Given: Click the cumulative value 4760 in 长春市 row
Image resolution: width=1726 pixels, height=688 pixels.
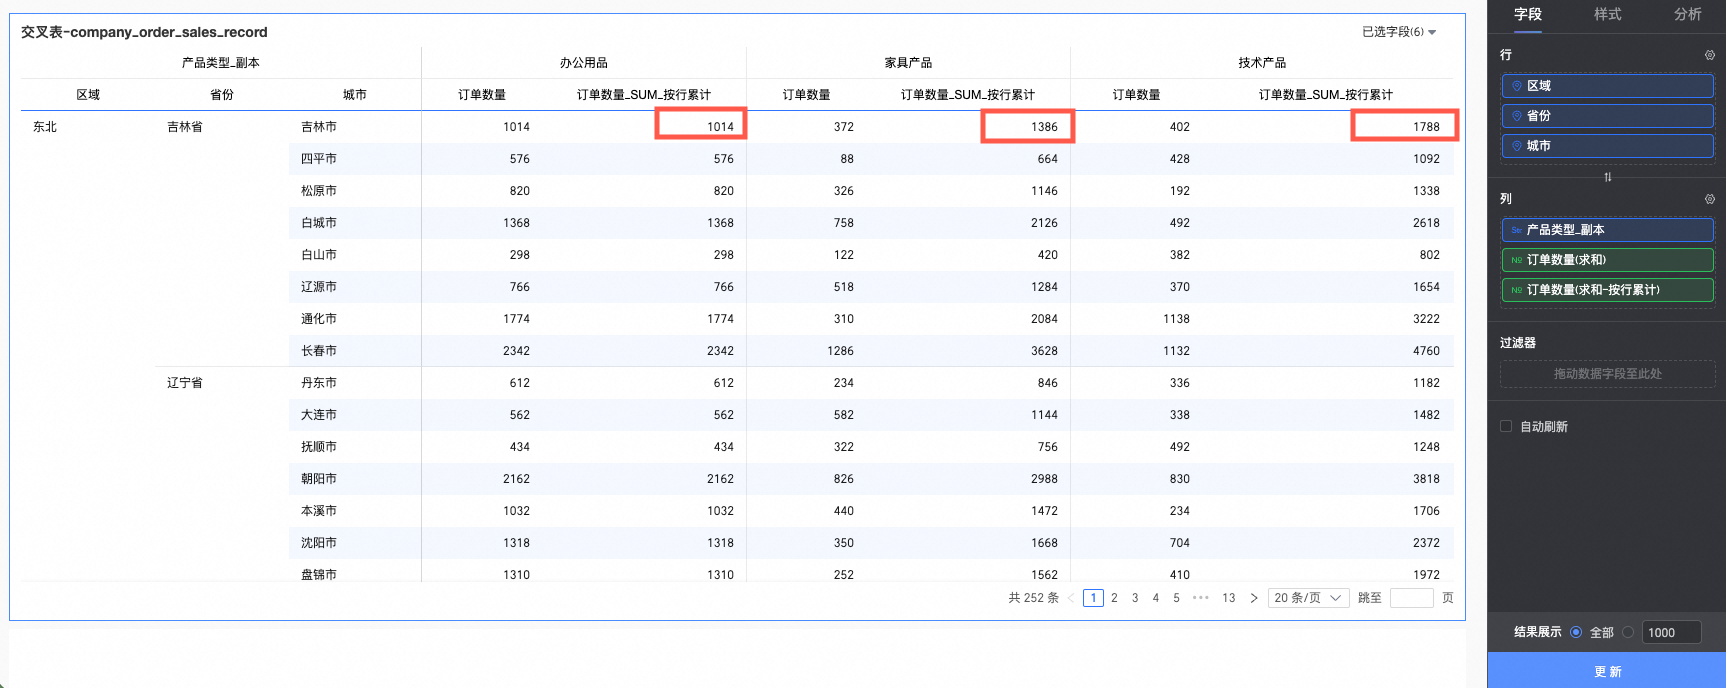Looking at the screenshot, I should click(1426, 351).
